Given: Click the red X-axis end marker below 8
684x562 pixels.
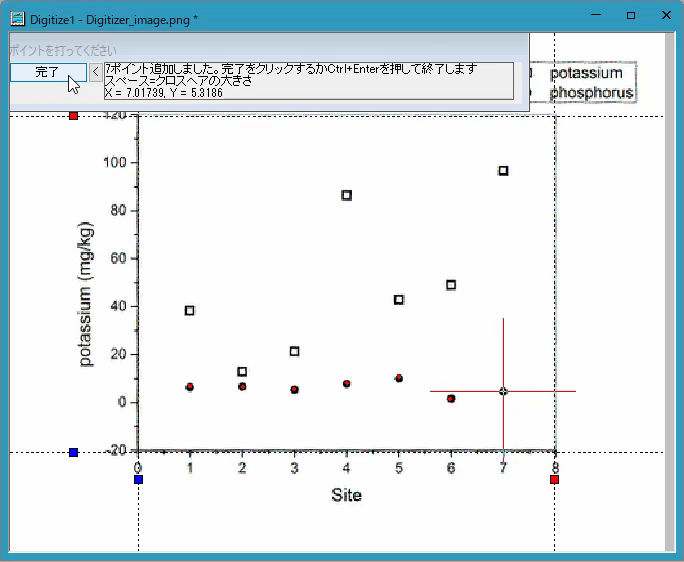Looking at the screenshot, I should 554,480.
